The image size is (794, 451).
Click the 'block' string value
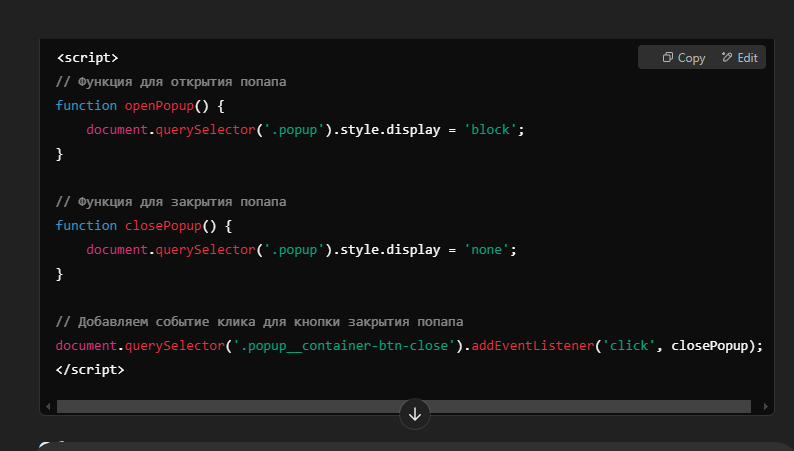pos(493,129)
